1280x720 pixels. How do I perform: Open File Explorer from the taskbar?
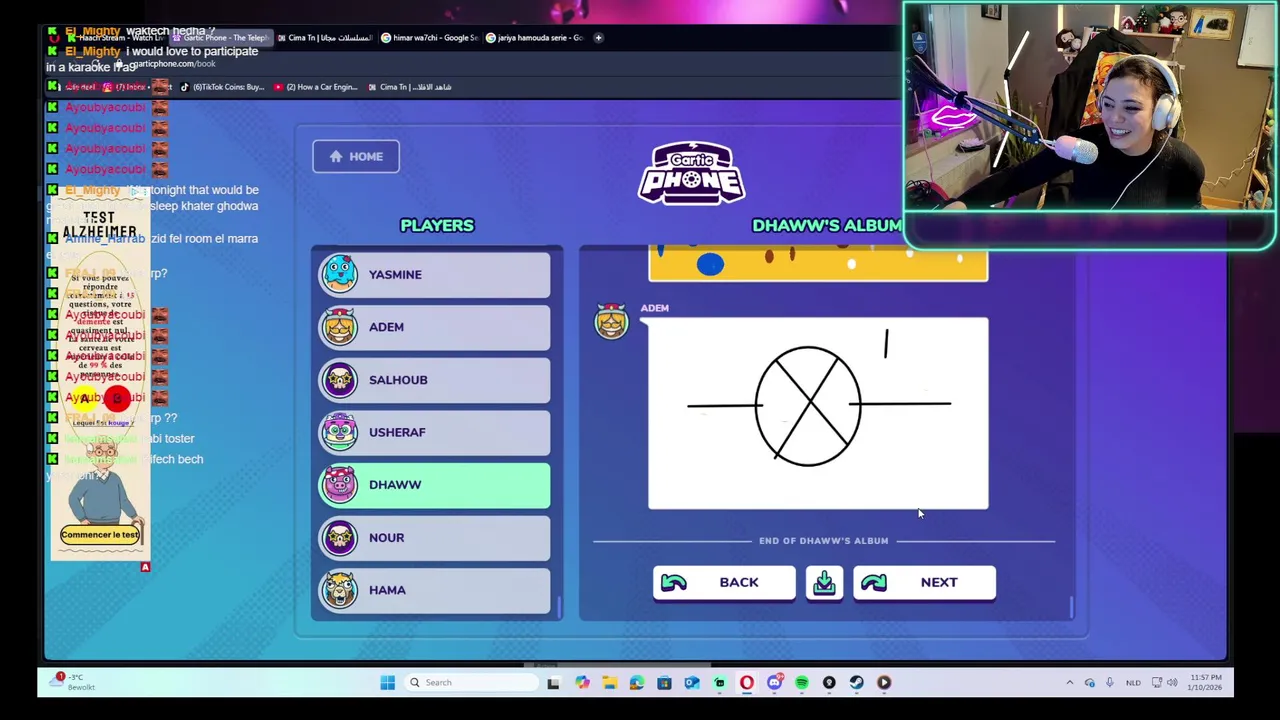click(x=609, y=683)
